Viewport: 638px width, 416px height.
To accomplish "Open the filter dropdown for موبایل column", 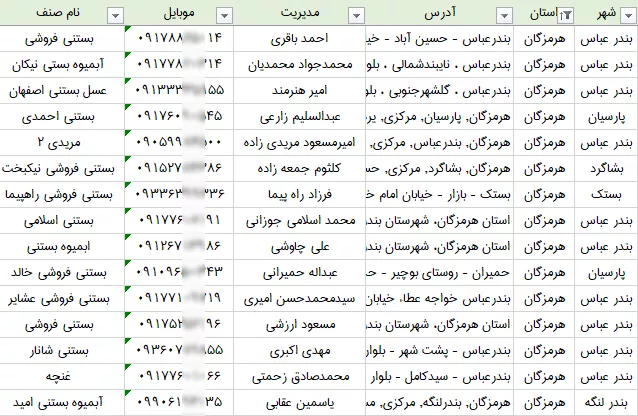I will [x=224, y=15].
